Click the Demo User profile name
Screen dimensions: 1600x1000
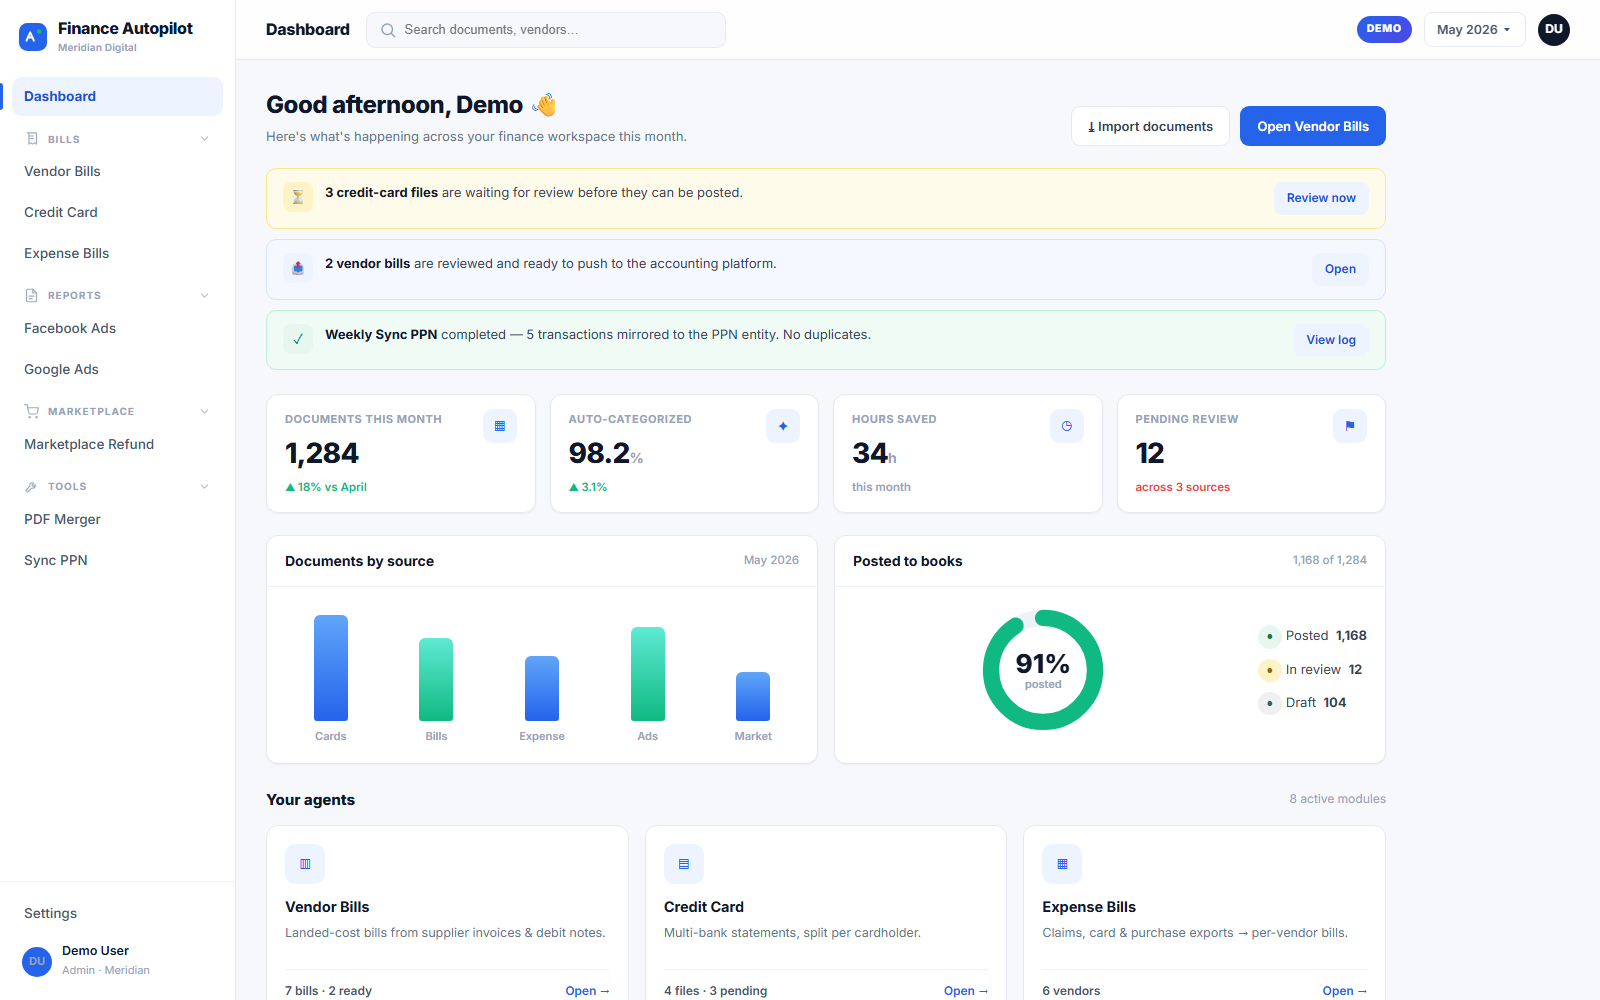(x=95, y=951)
